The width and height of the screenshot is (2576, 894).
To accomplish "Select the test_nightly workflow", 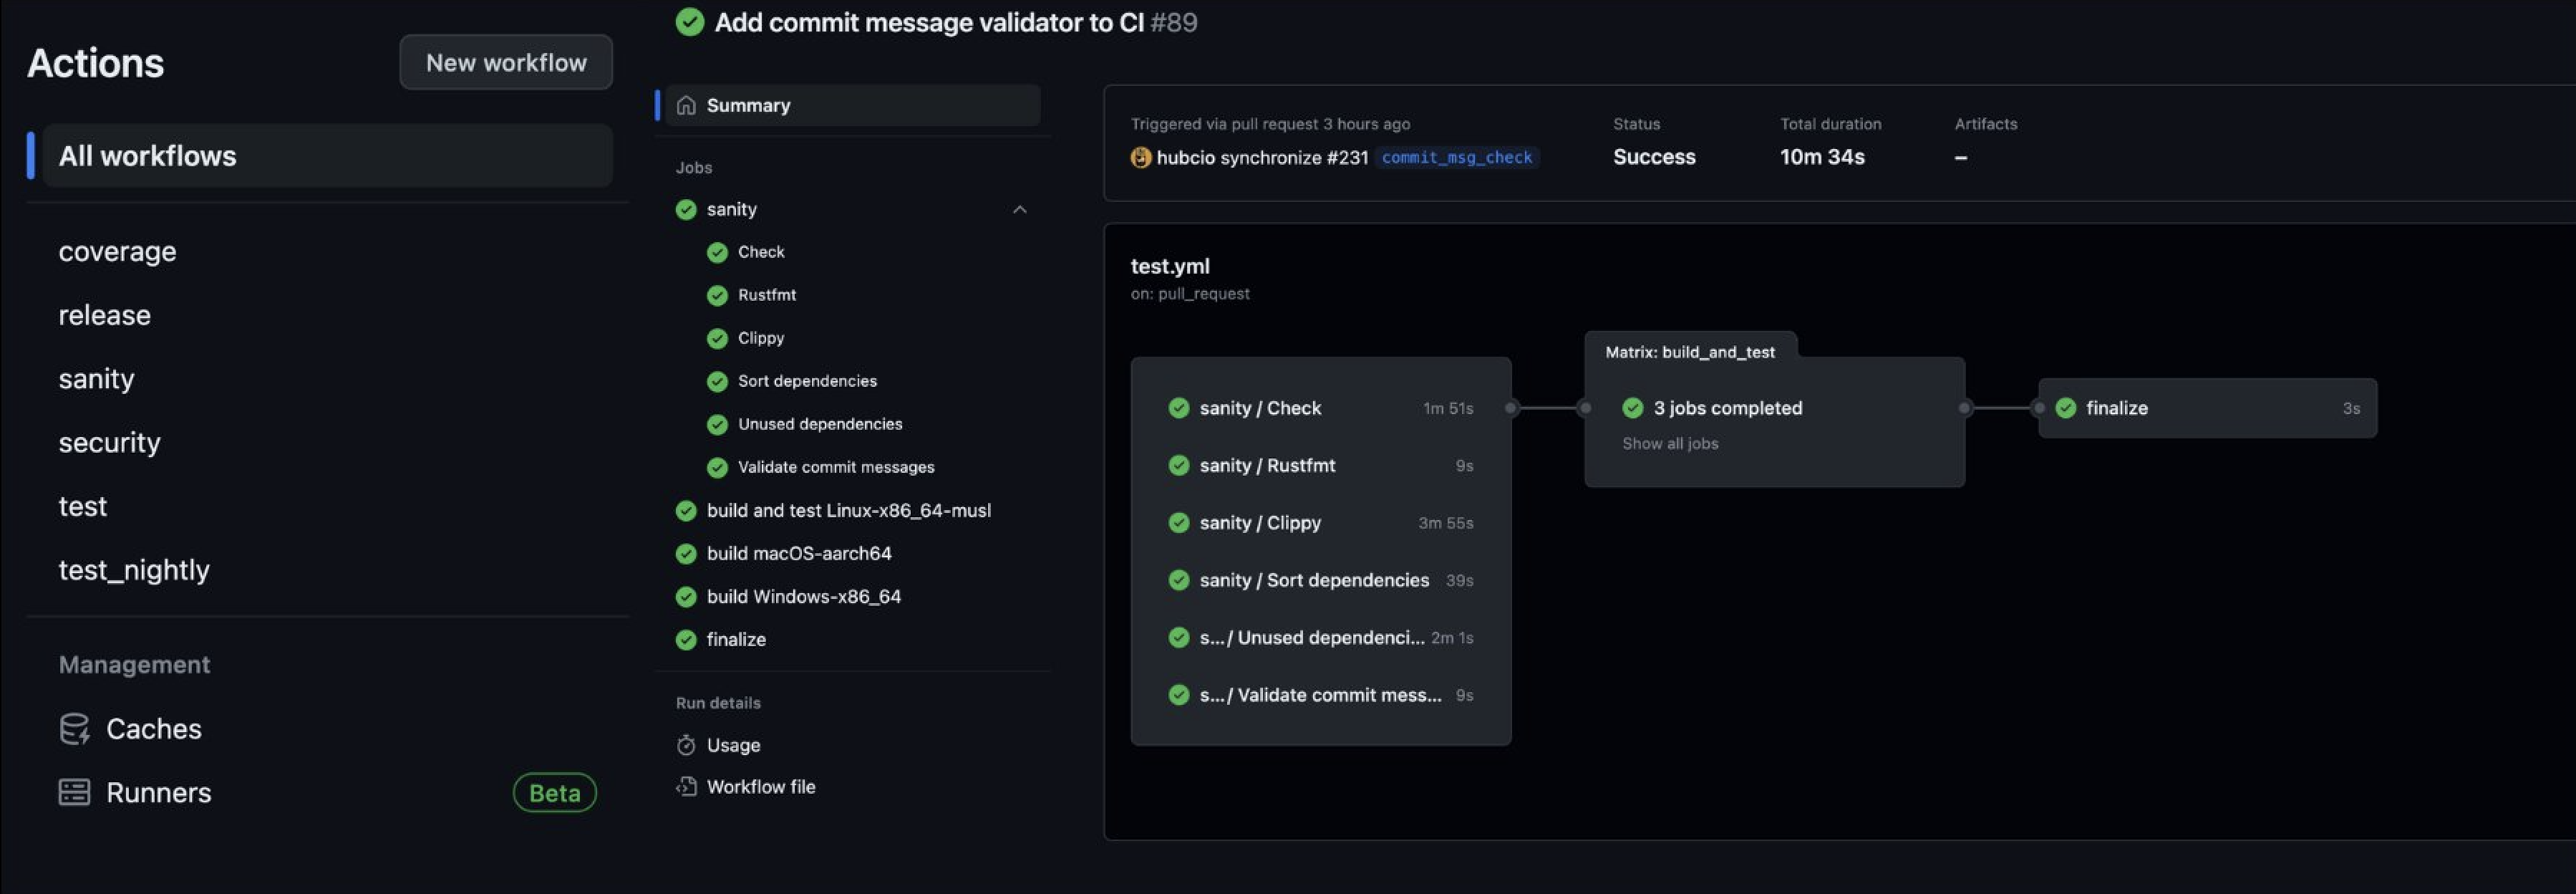I will [x=134, y=570].
